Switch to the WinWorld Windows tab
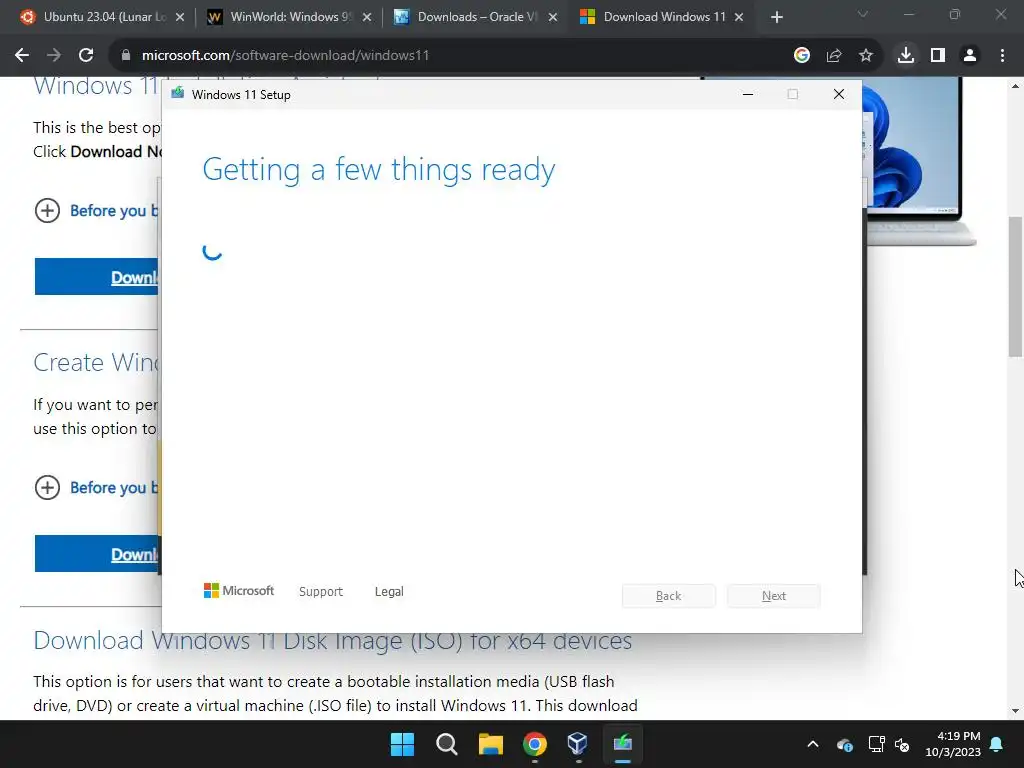 [x=289, y=17]
